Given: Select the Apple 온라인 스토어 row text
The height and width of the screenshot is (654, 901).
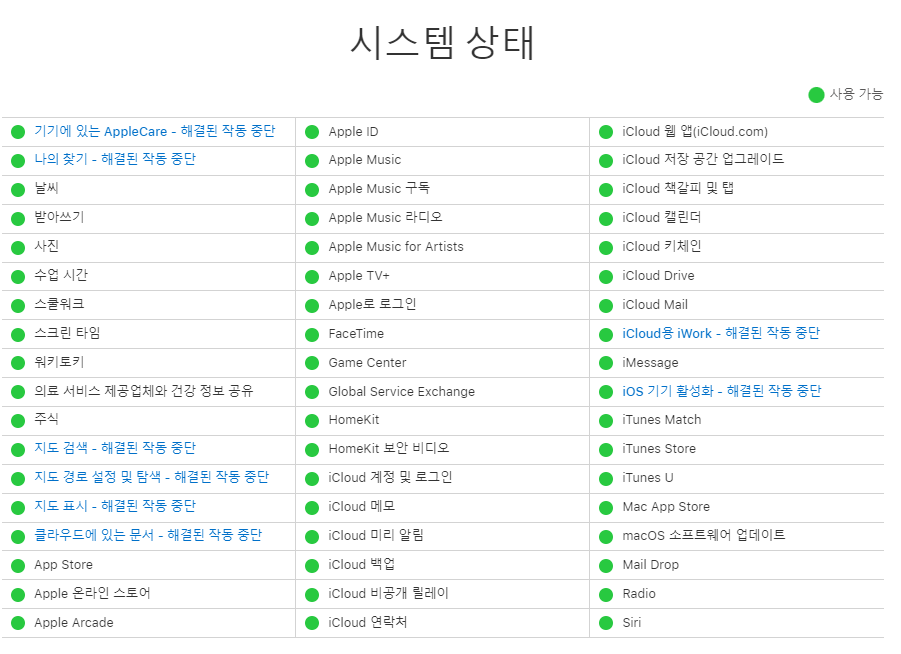Looking at the screenshot, I should pos(92,594).
